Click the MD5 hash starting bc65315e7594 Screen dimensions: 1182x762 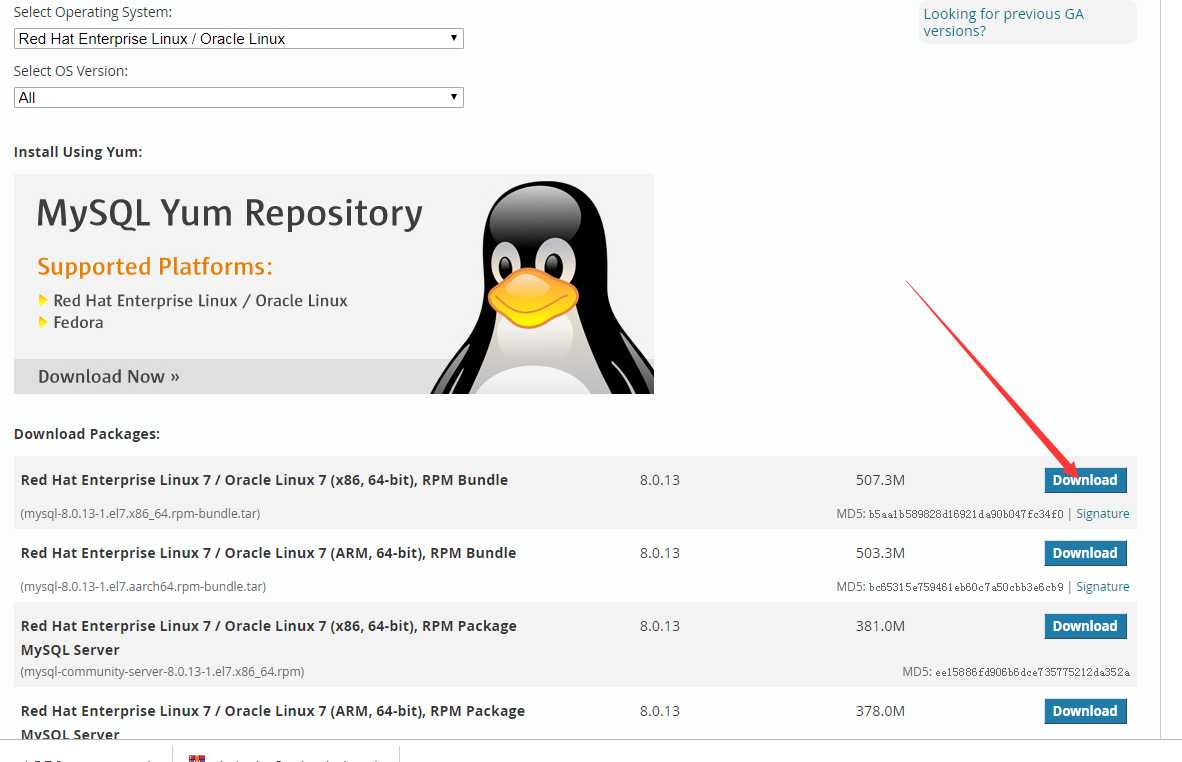point(966,587)
